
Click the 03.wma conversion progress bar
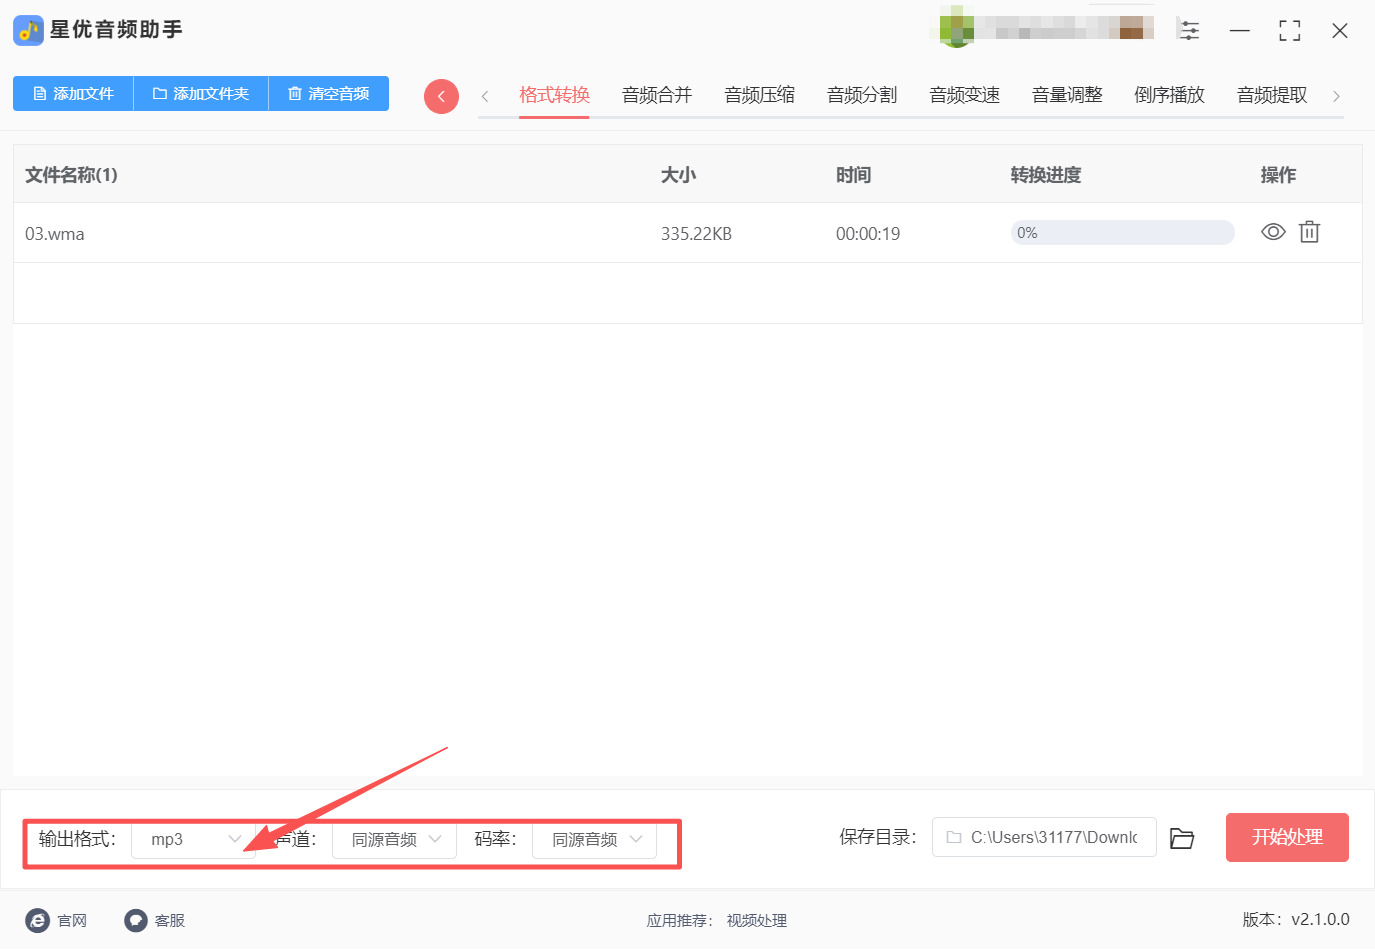click(x=1122, y=233)
